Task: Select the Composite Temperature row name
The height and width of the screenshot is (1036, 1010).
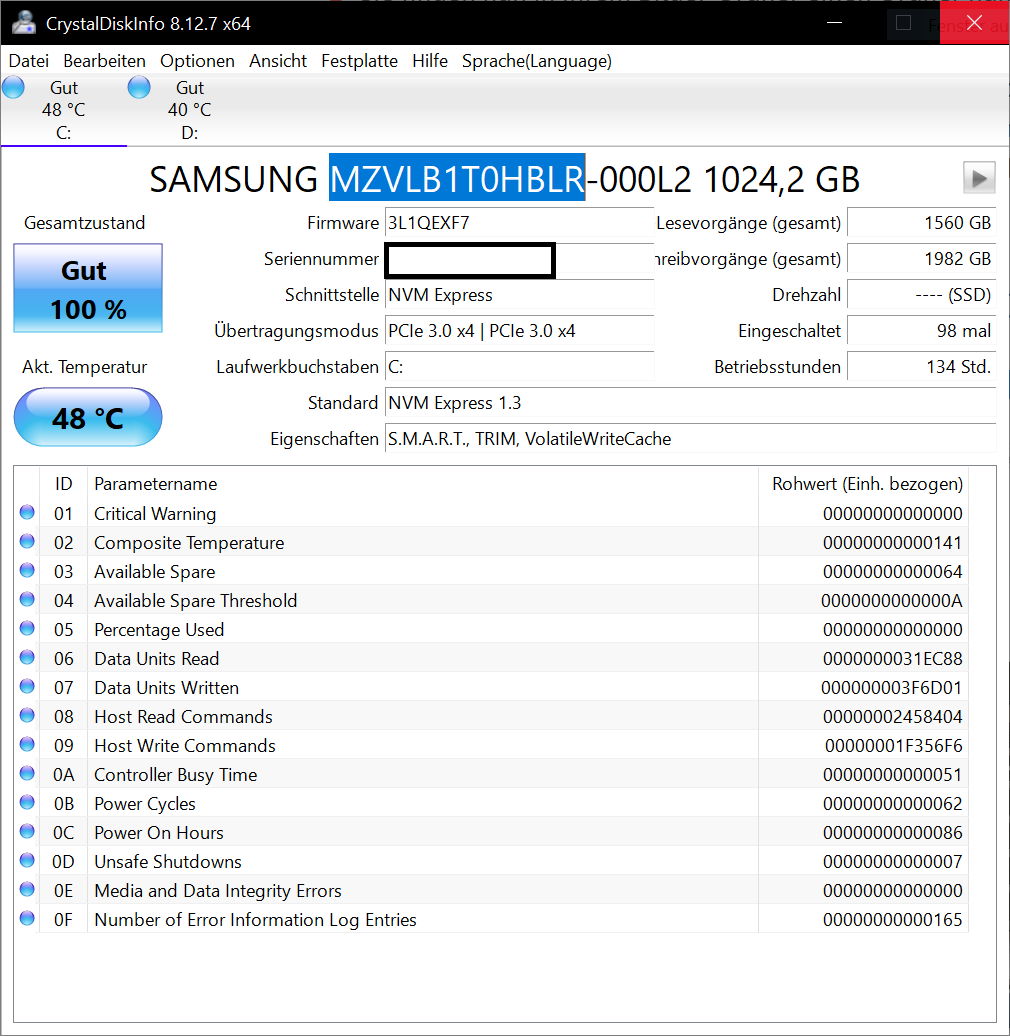Action: [189, 542]
